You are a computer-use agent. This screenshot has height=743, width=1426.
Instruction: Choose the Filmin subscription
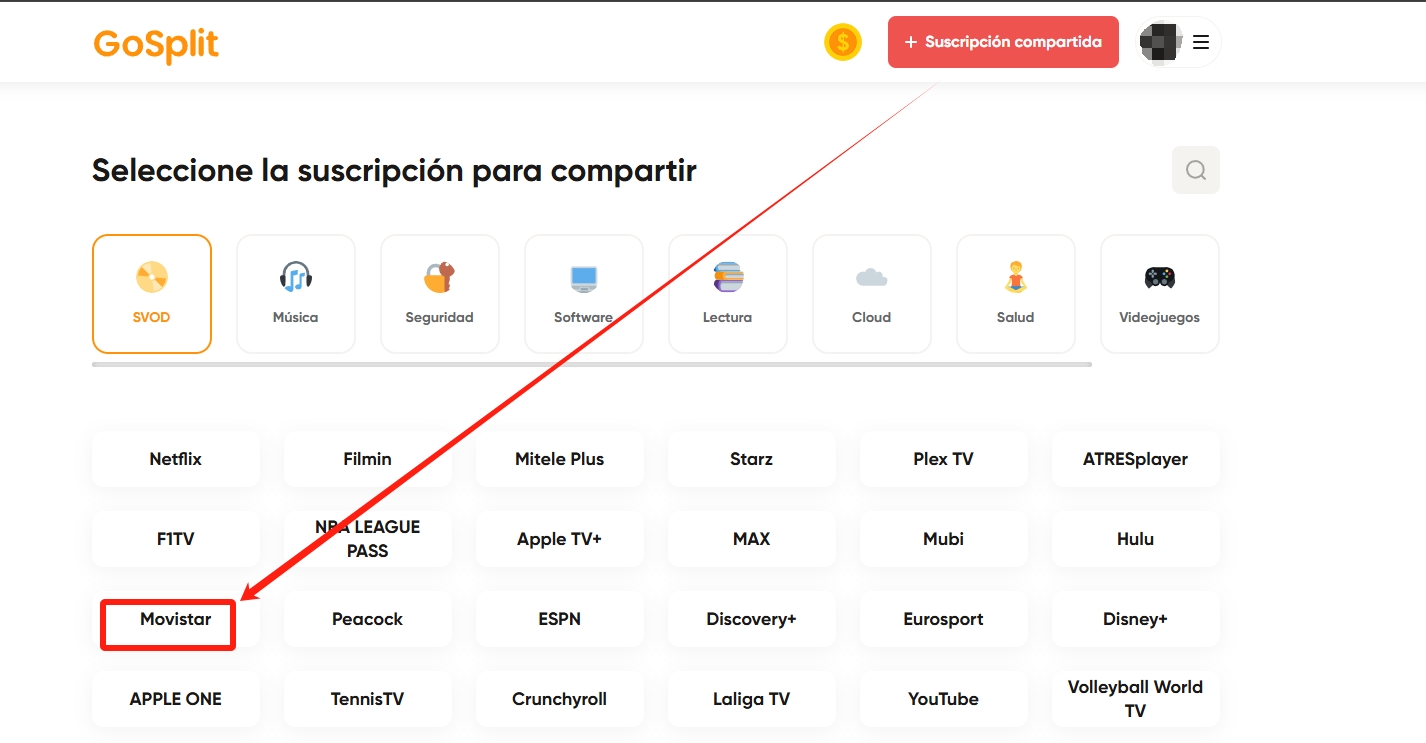click(368, 459)
